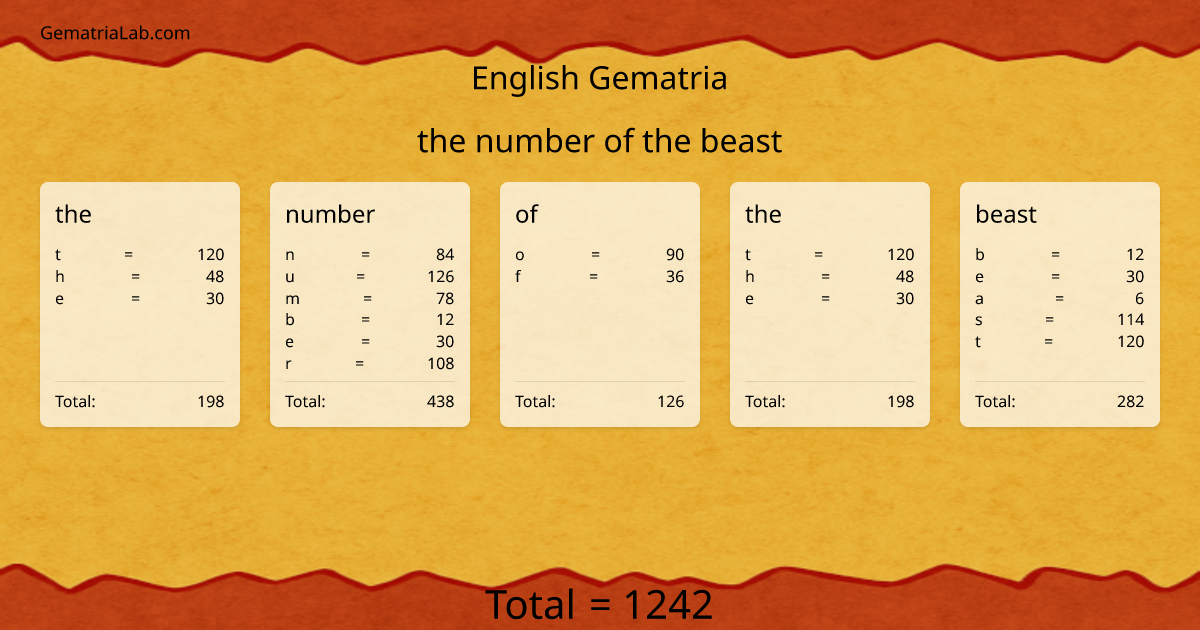1200x630 pixels.
Task: Select value 12 in the number card
Action: pyautogui.click(x=445, y=320)
